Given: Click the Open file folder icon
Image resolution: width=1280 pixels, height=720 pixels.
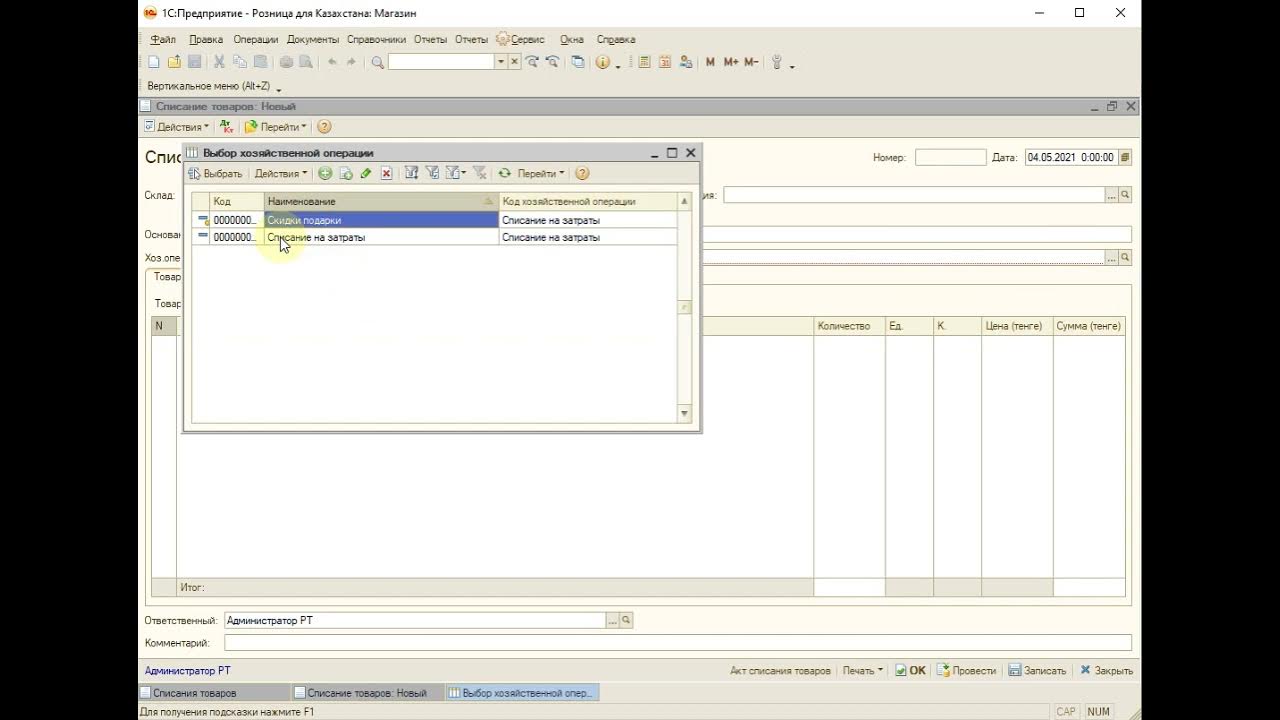Looking at the screenshot, I should pos(174,62).
